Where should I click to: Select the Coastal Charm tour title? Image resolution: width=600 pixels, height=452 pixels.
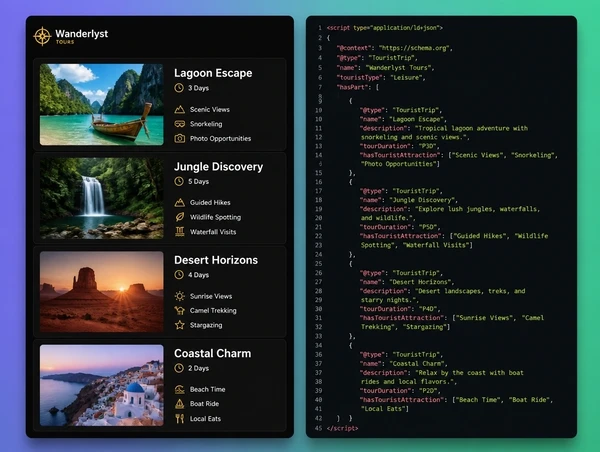point(213,354)
